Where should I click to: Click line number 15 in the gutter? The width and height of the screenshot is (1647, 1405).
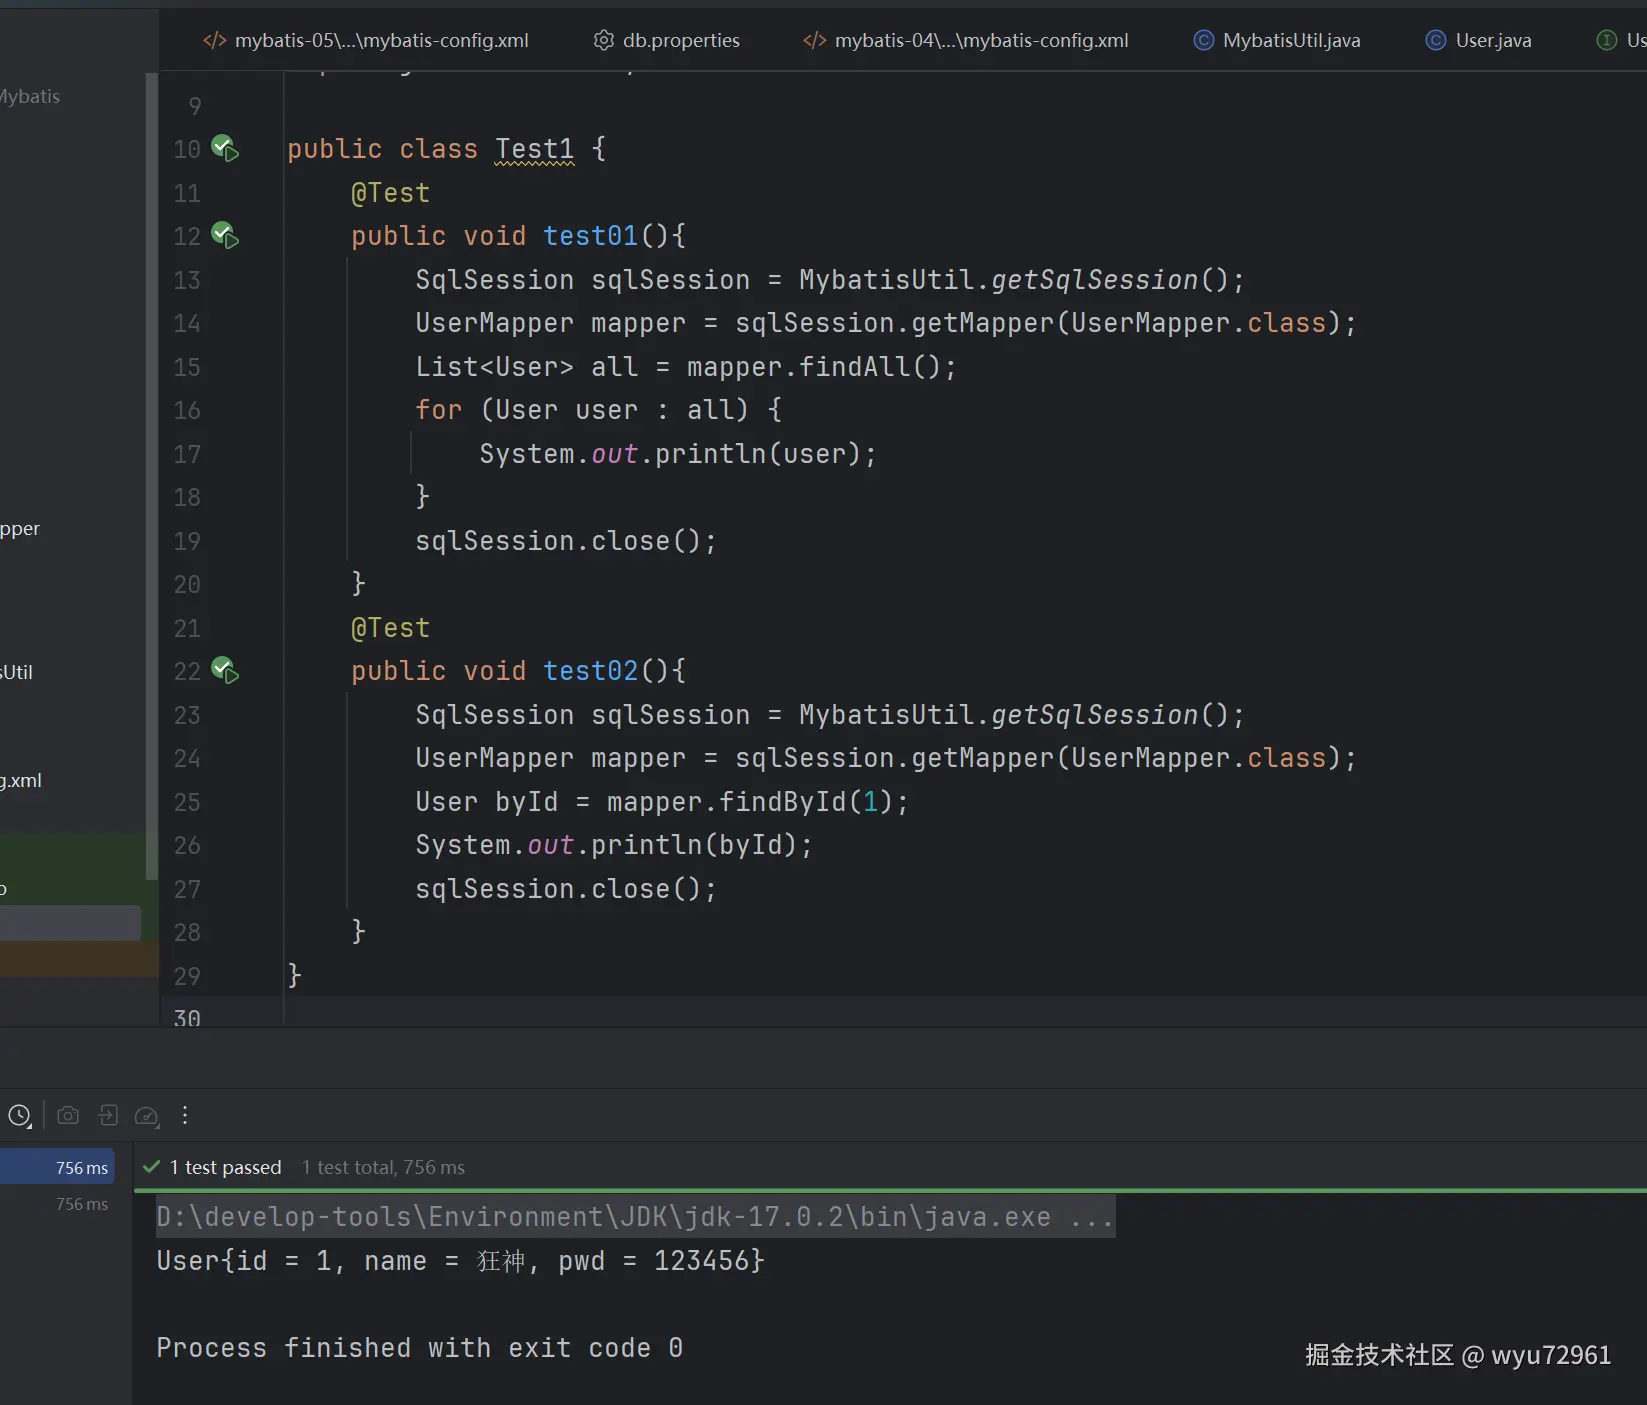click(187, 367)
